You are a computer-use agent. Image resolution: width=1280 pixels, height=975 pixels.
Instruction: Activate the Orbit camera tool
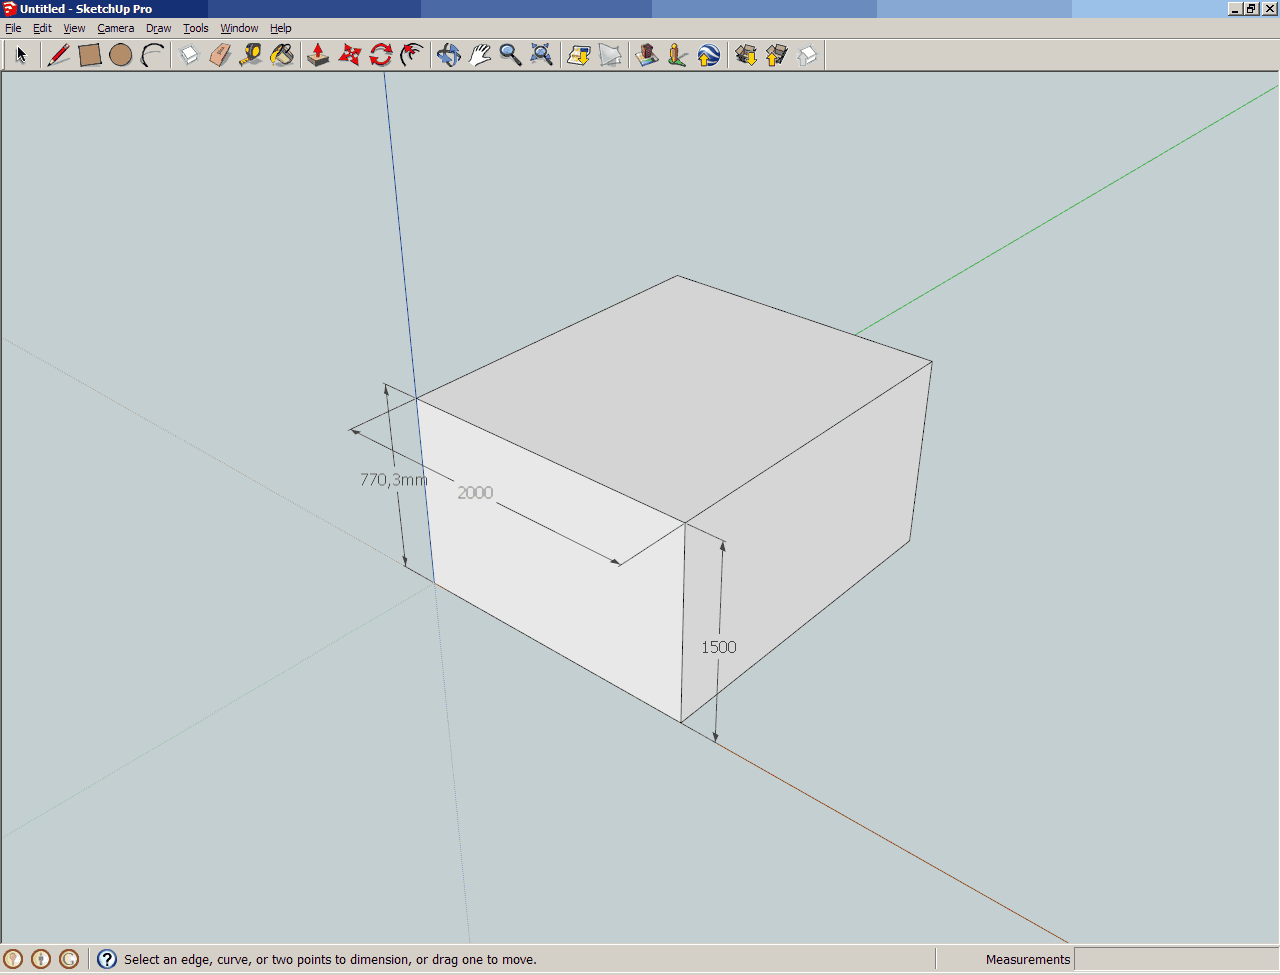click(449, 55)
